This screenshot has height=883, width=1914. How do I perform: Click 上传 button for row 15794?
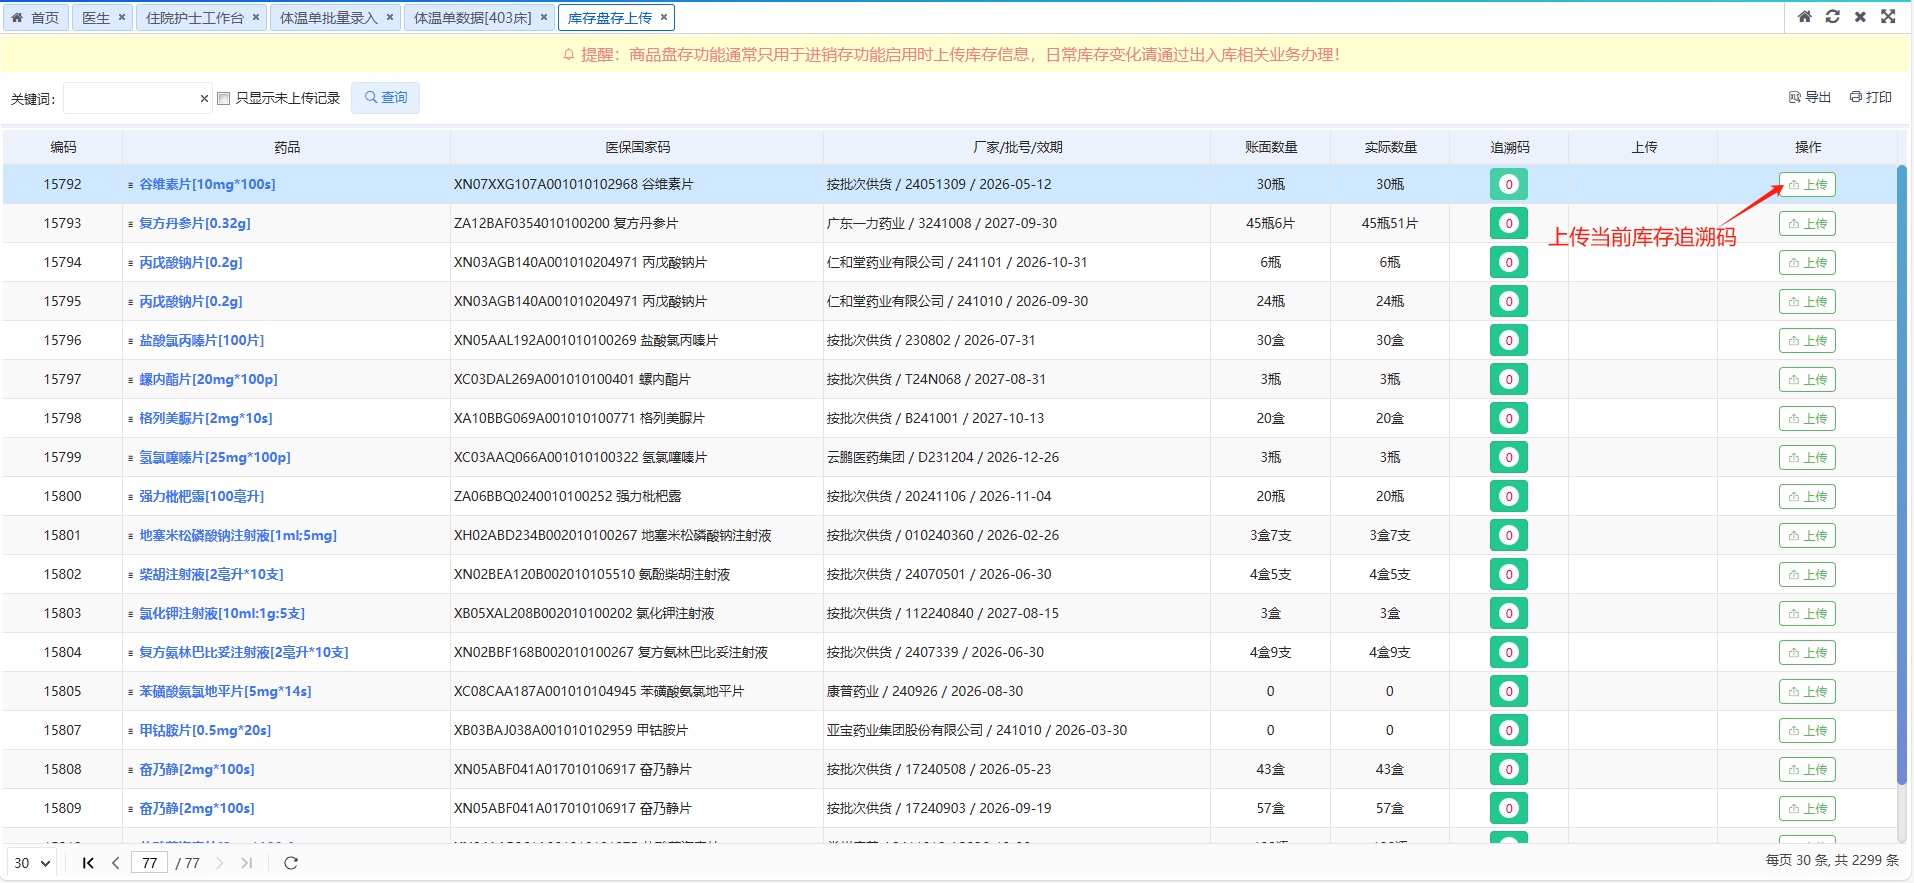tap(1807, 263)
